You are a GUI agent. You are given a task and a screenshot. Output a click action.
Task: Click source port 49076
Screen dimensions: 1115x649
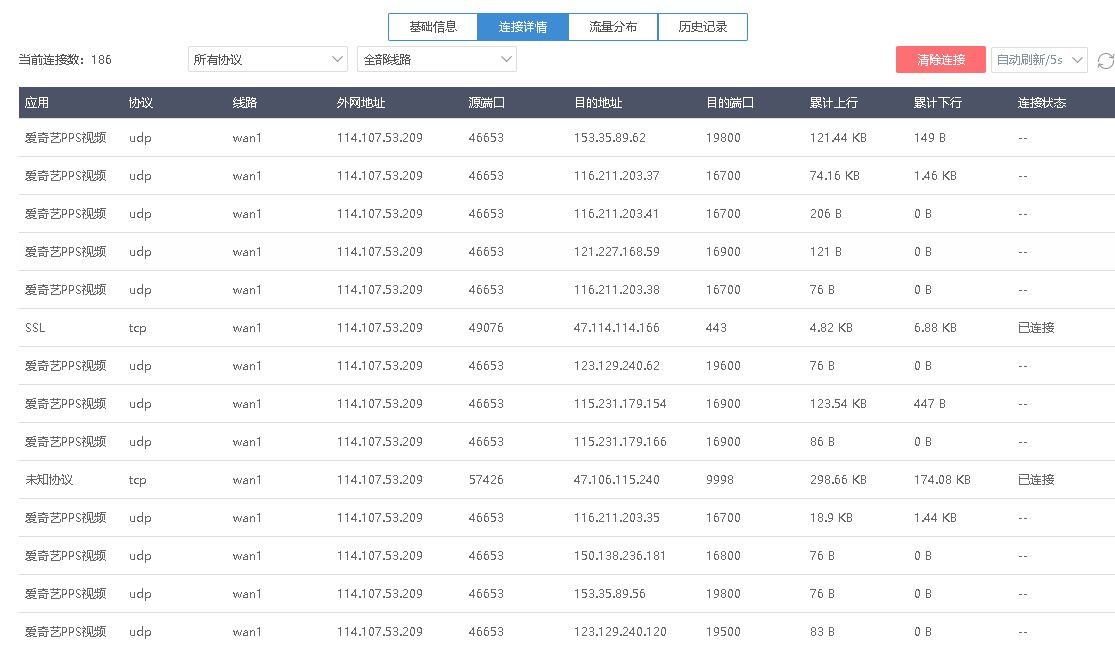click(x=486, y=328)
